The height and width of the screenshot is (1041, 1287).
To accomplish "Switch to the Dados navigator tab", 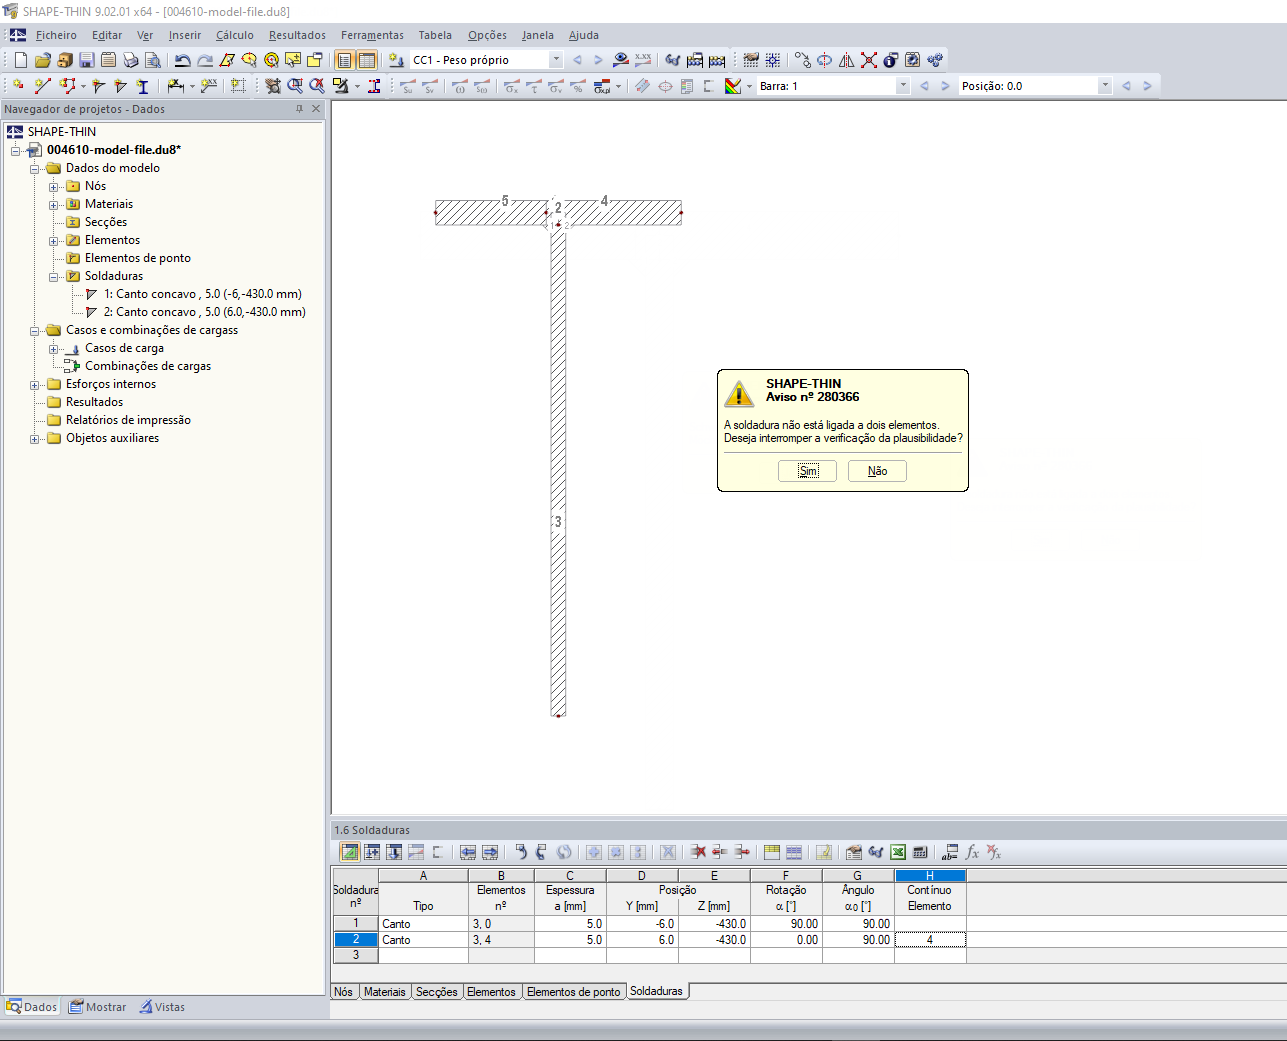I will (32, 1007).
